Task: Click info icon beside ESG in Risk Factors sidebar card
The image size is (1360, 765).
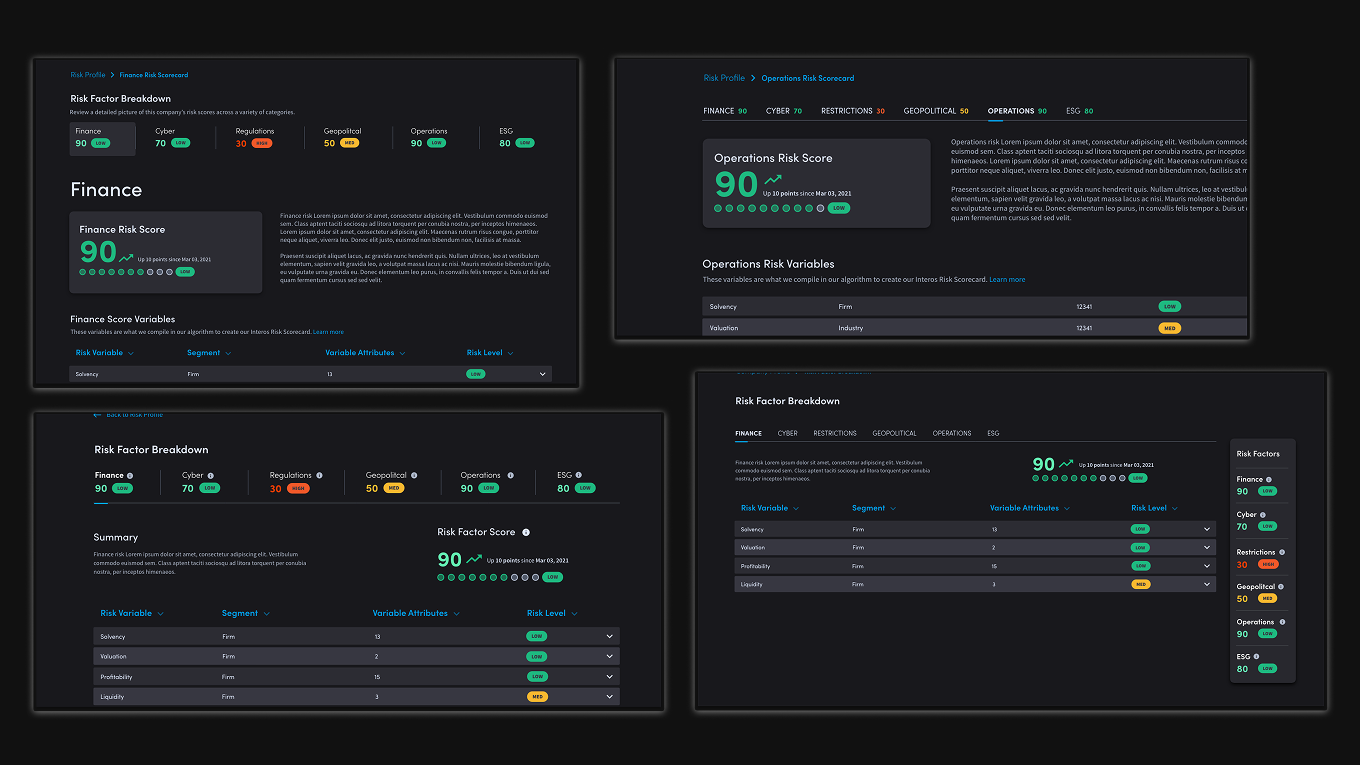Action: tap(1255, 656)
